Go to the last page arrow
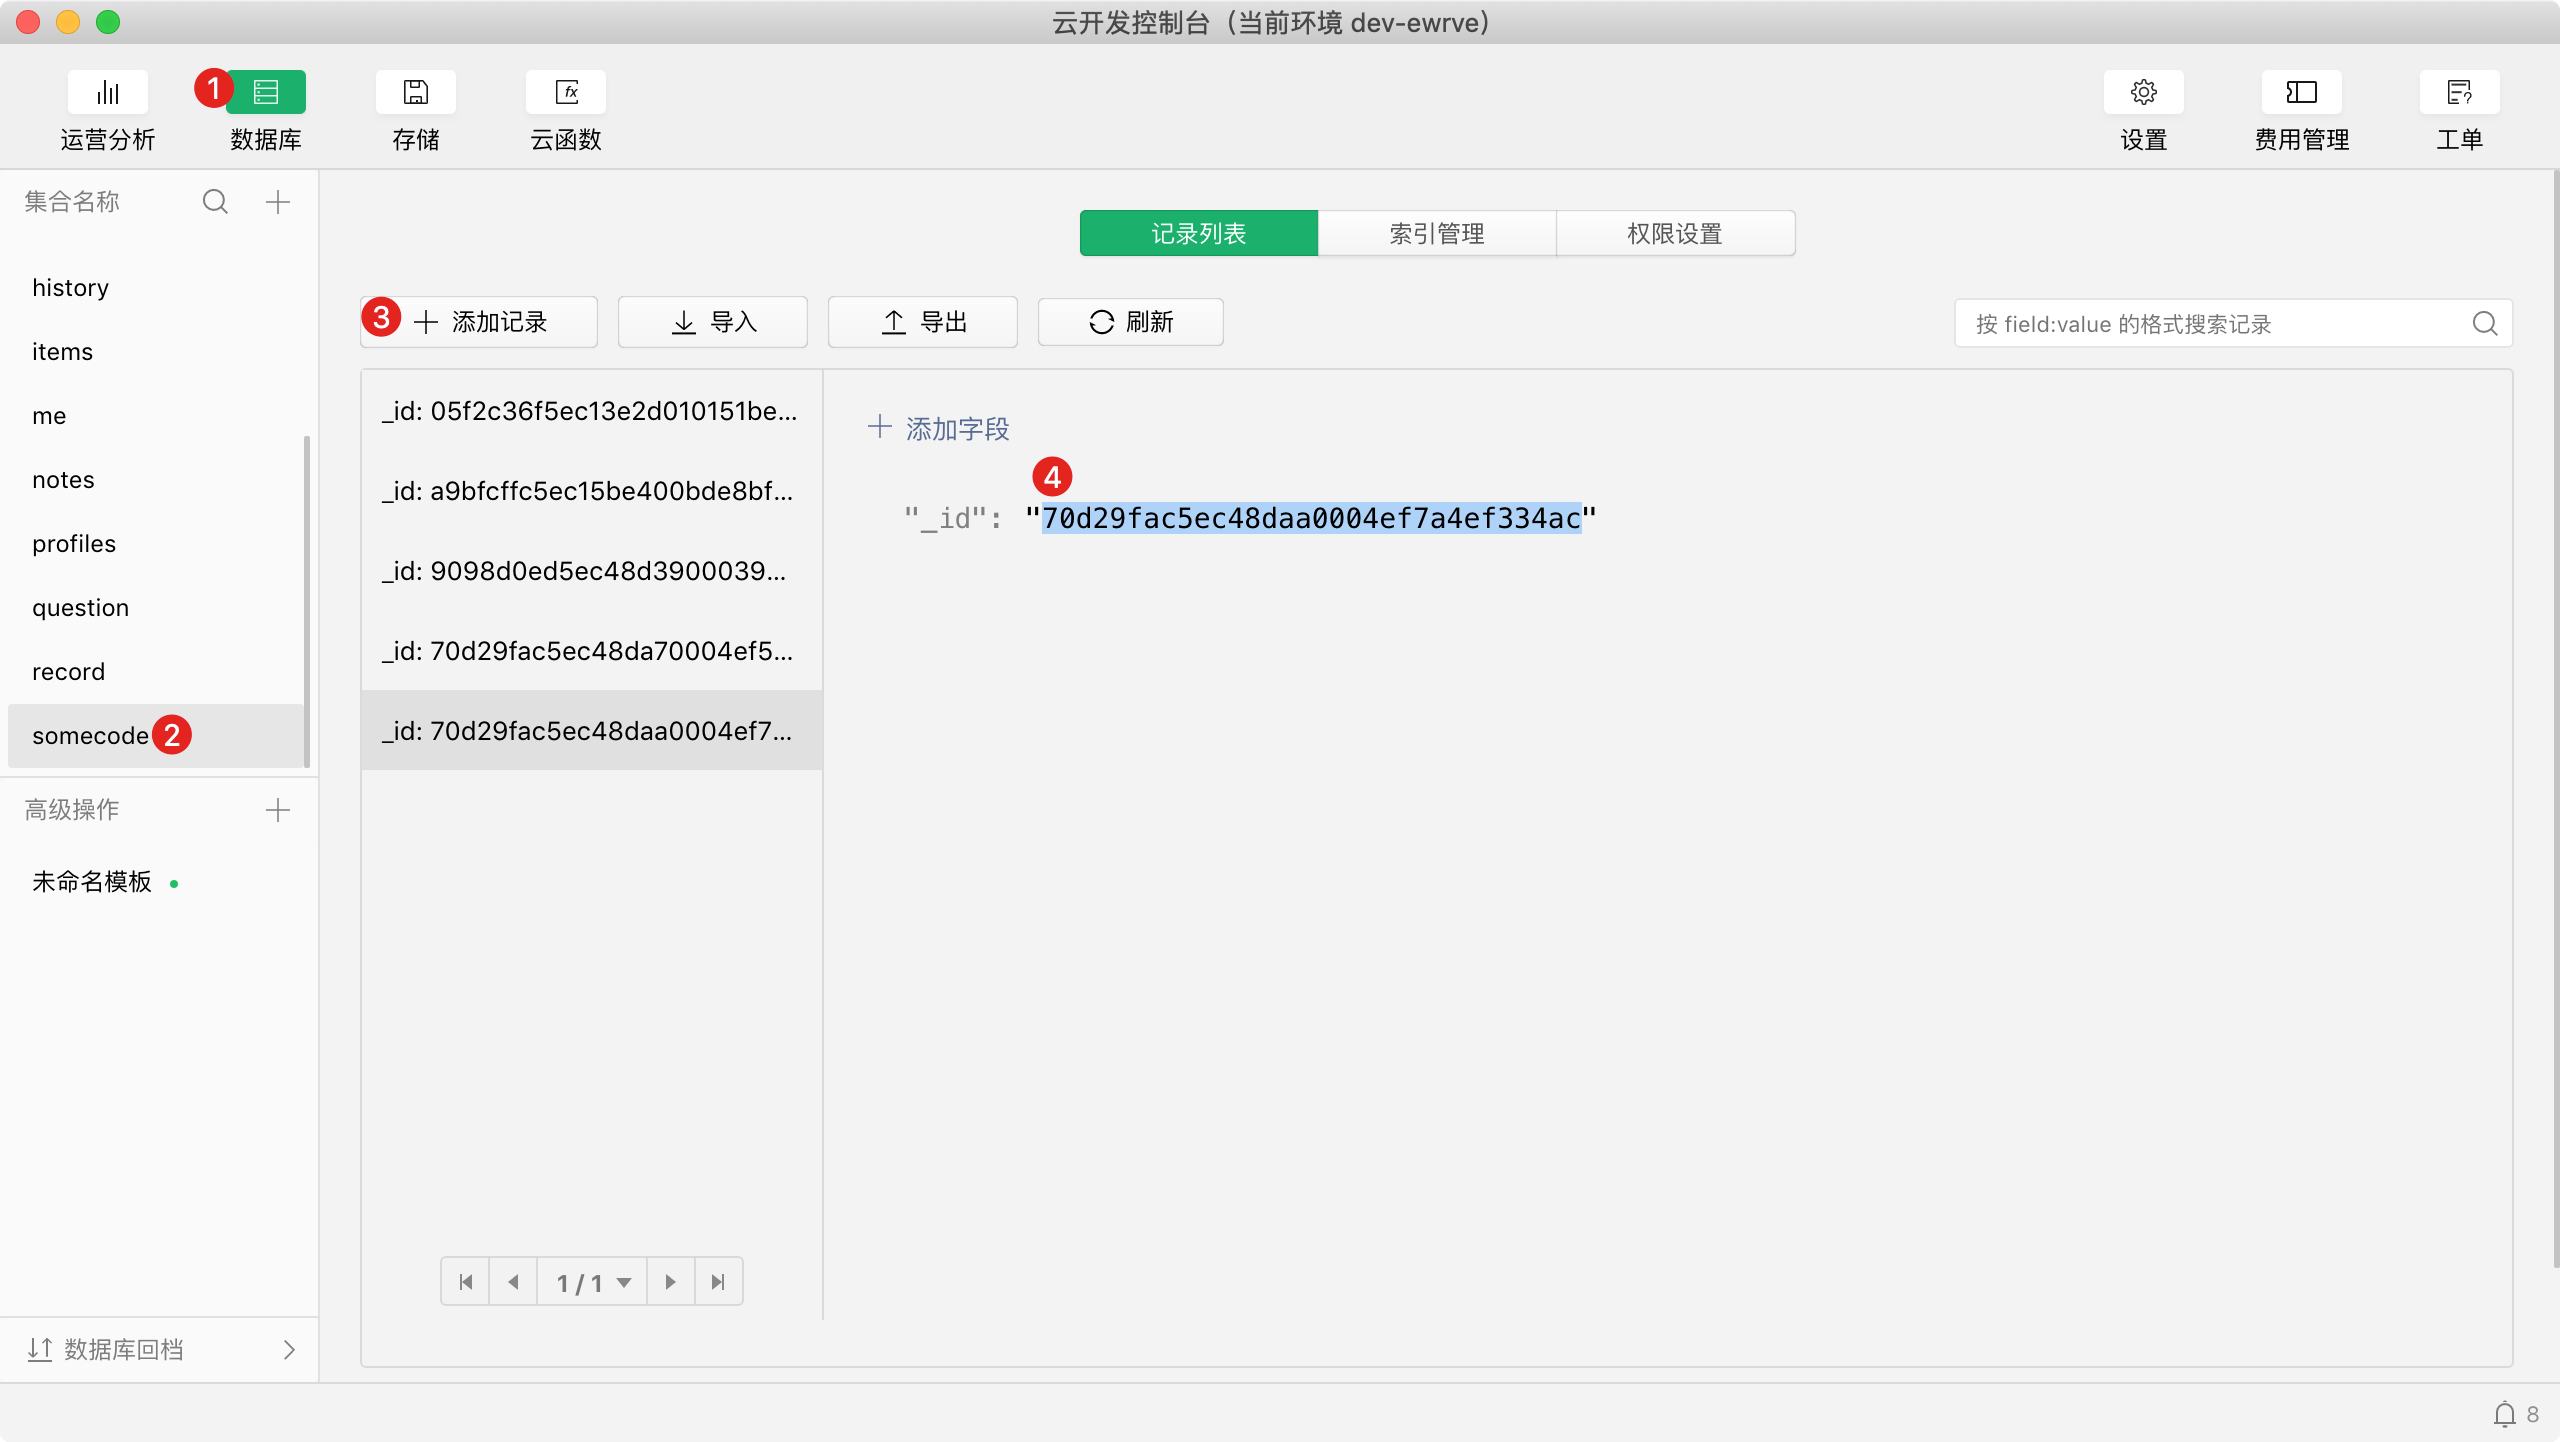 click(x=718, y=1282)
